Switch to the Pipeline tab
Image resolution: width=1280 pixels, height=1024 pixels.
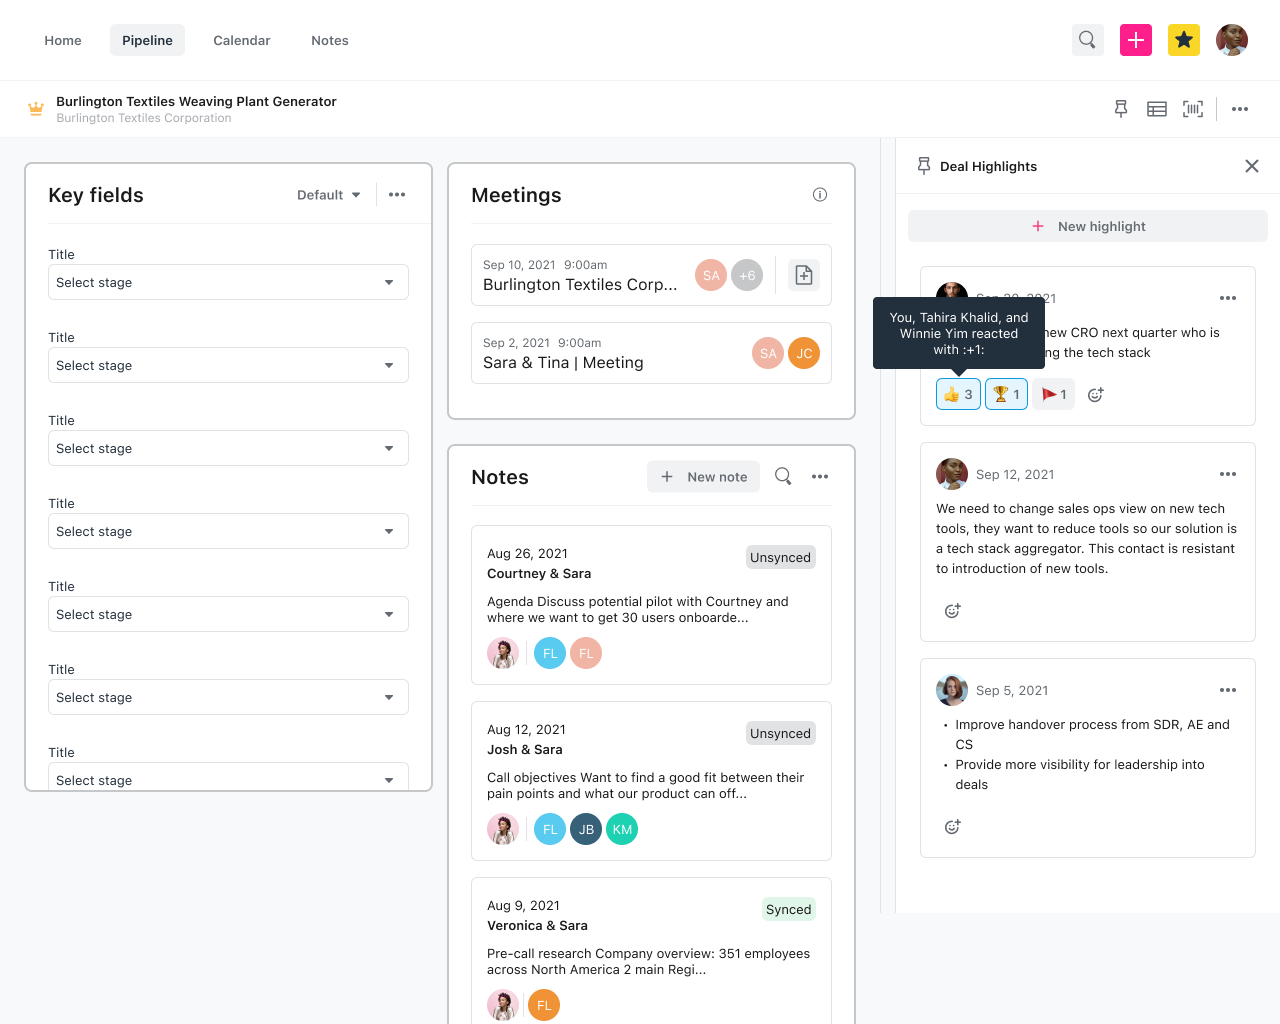pos(147,40)
